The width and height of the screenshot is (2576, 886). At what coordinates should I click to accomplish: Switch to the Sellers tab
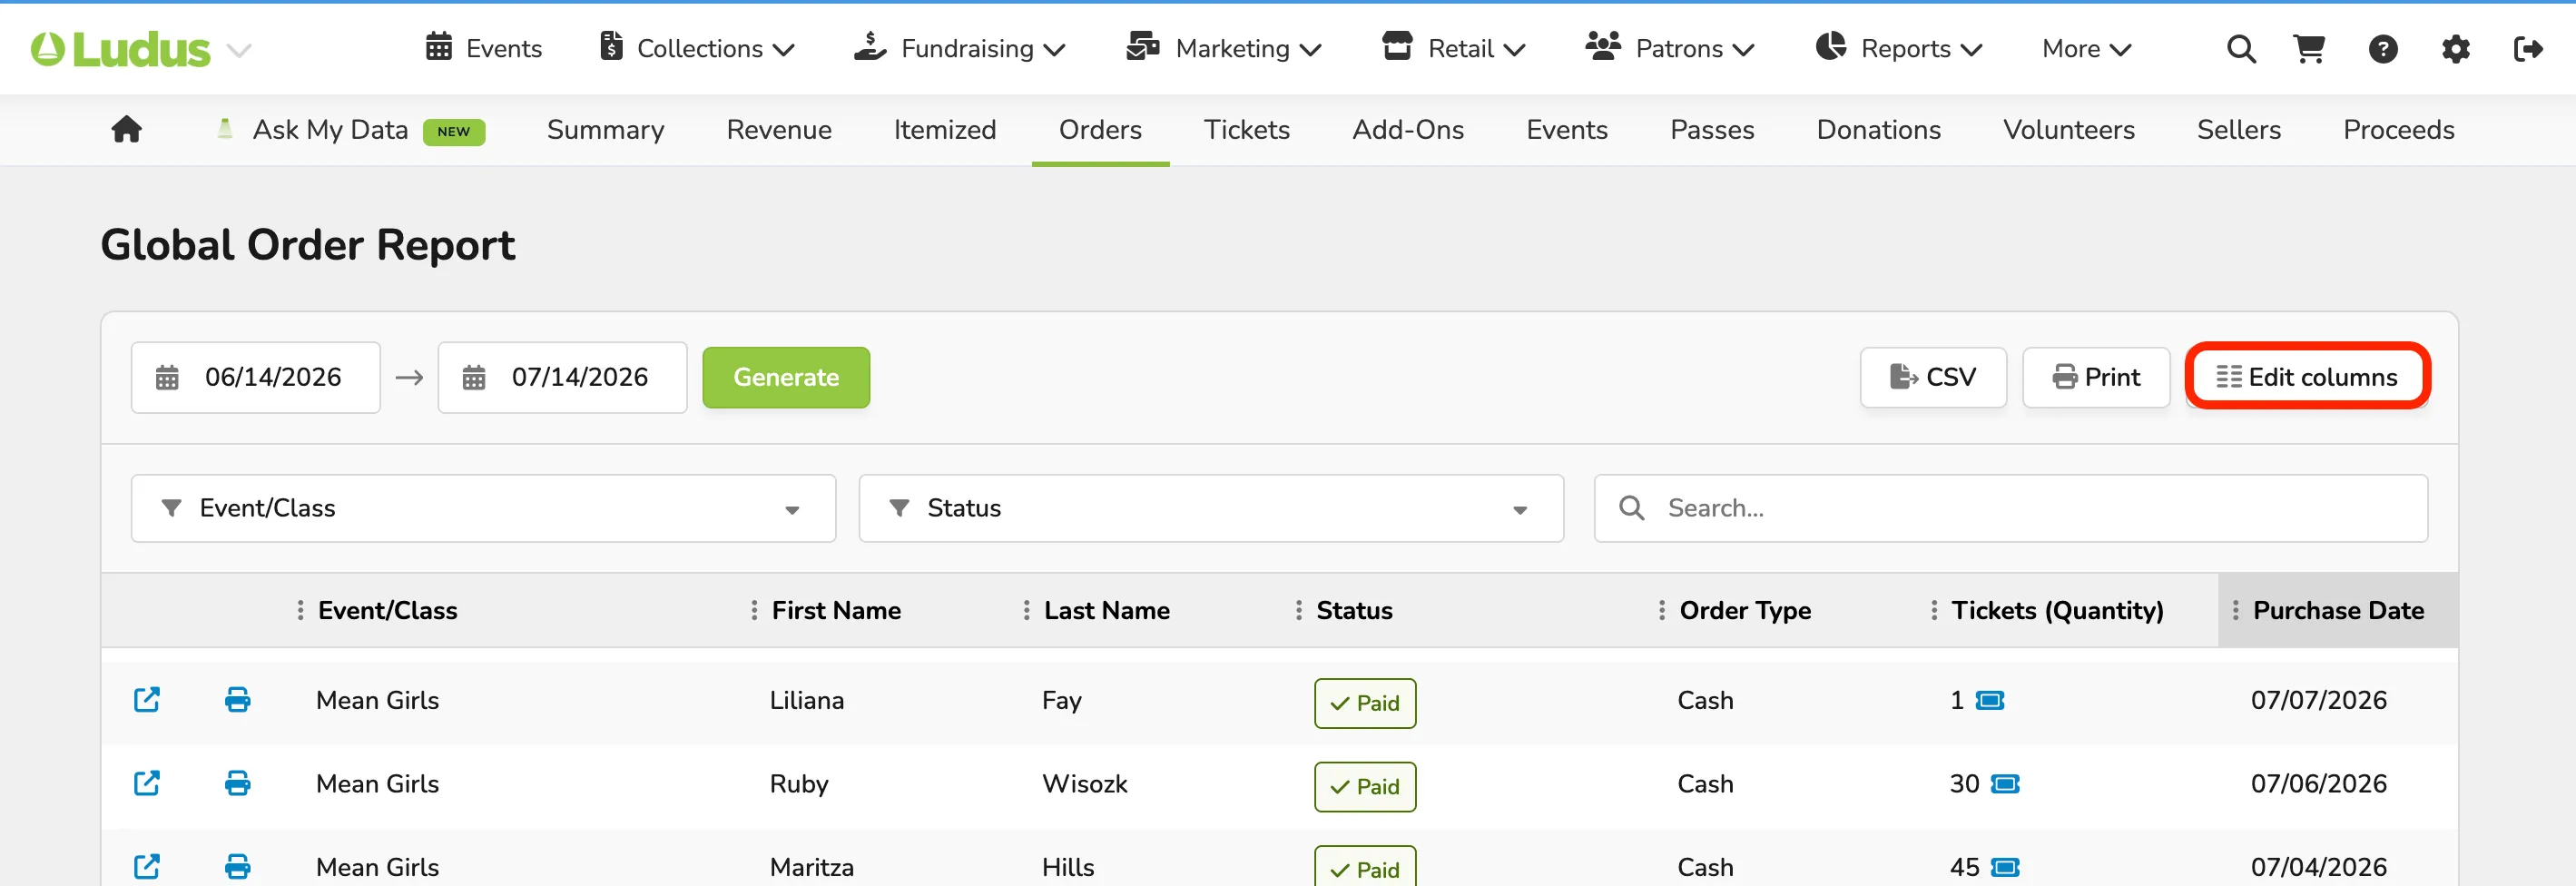coord(2239,130)
